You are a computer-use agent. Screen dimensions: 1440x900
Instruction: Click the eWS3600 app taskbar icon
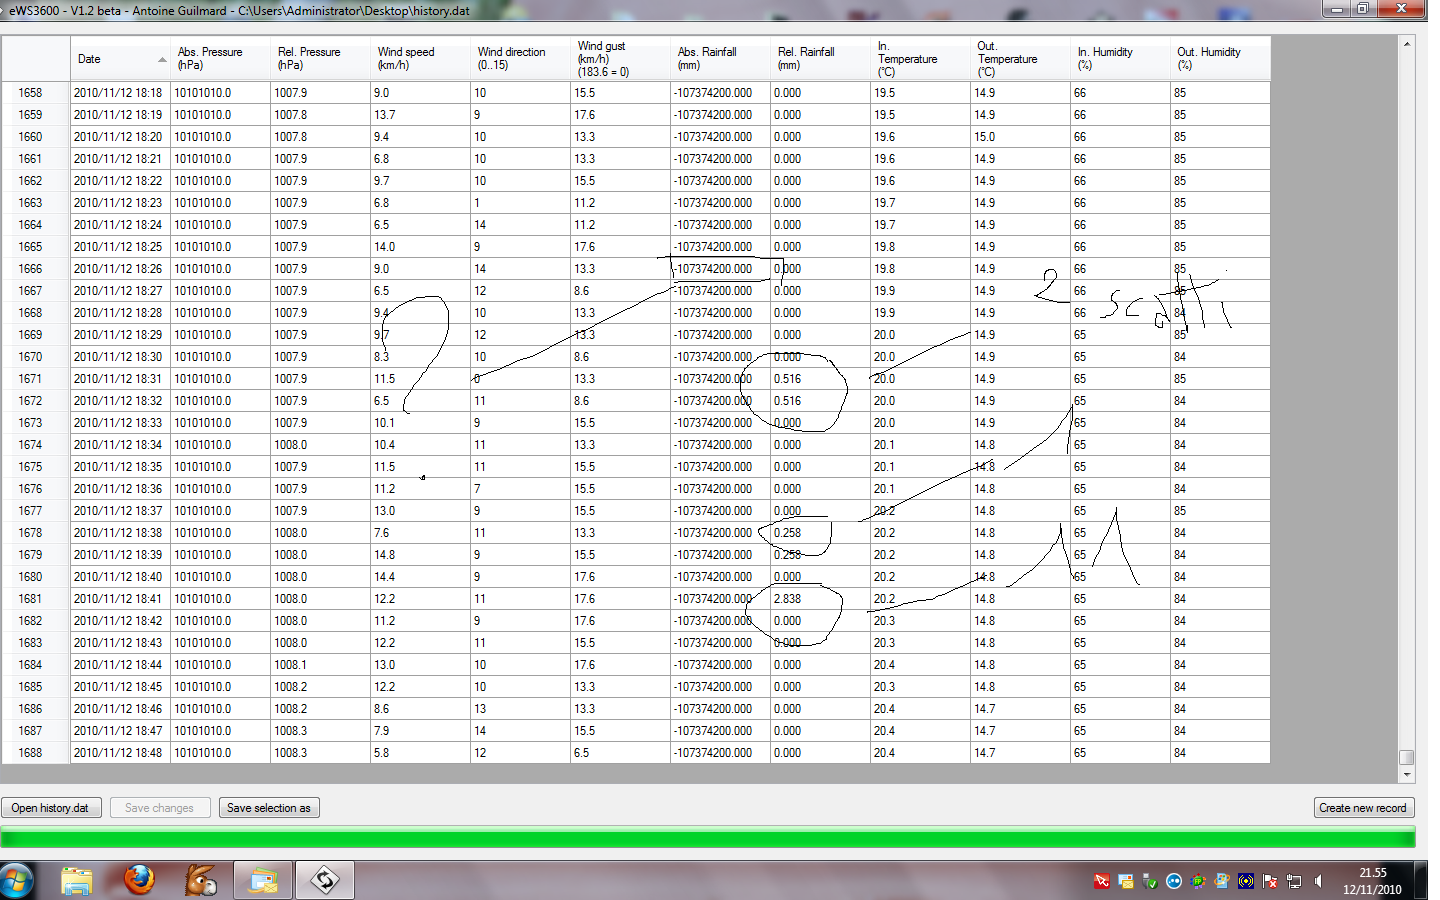click(x=325, y=880)
